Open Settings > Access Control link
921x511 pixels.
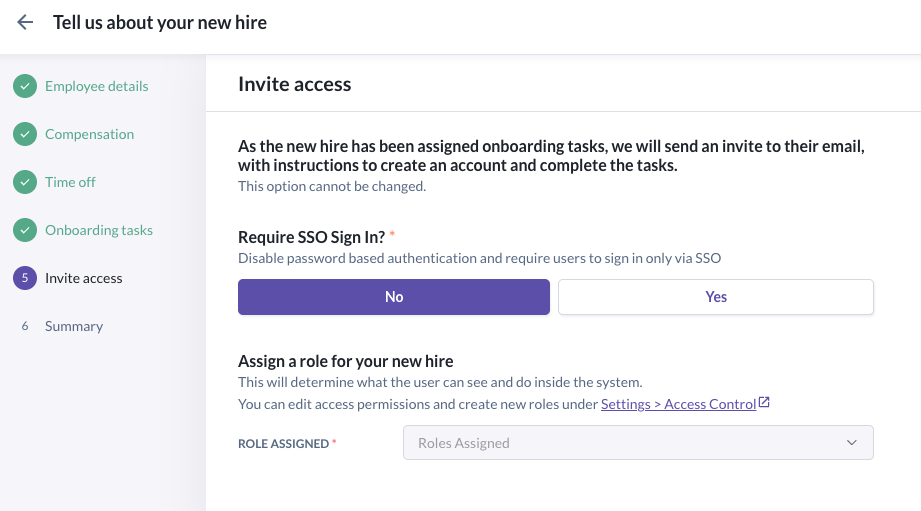678,404
